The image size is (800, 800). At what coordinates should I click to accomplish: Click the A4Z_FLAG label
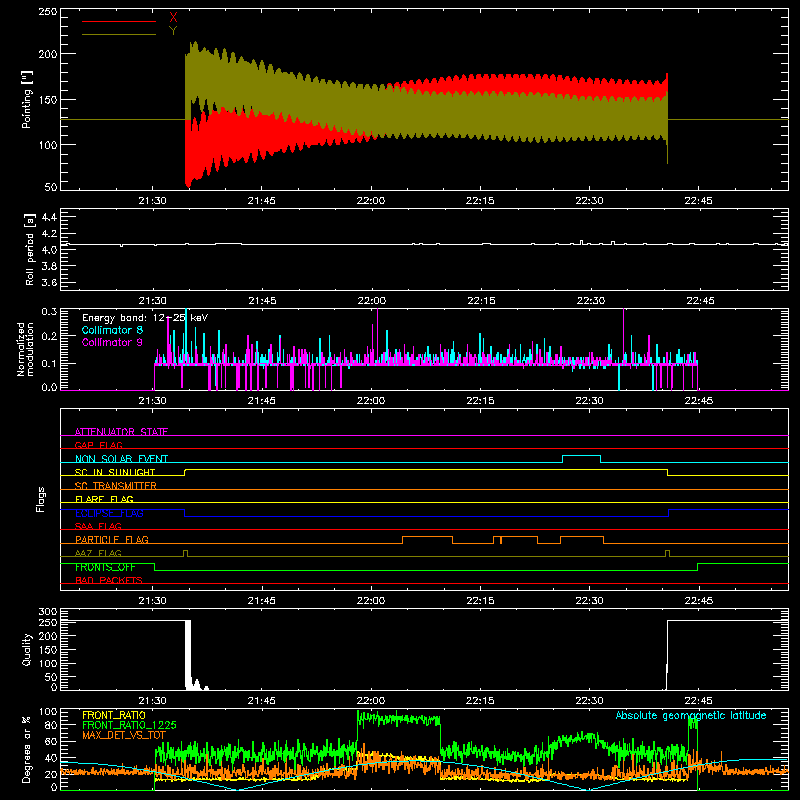click(x=98, y=553)
